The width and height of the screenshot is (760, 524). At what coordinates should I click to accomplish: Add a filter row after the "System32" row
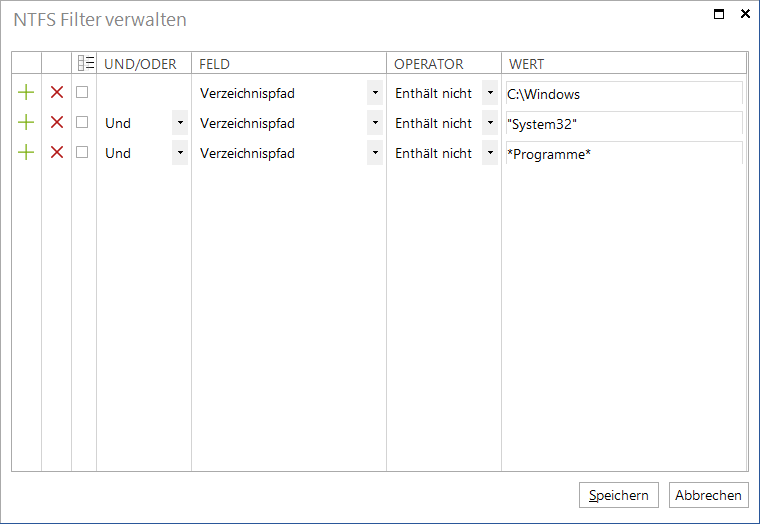click(26, 122)
